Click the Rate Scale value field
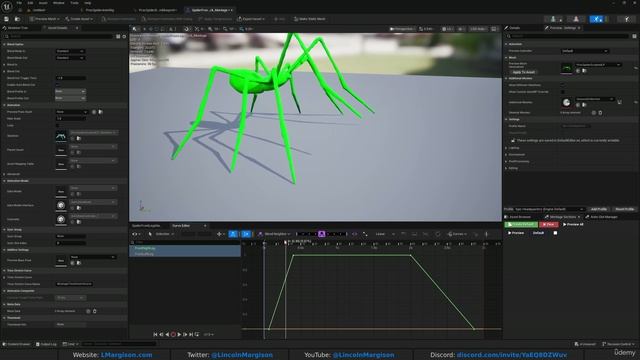Viewport: 640px width, 360px height. coord(70,118)
